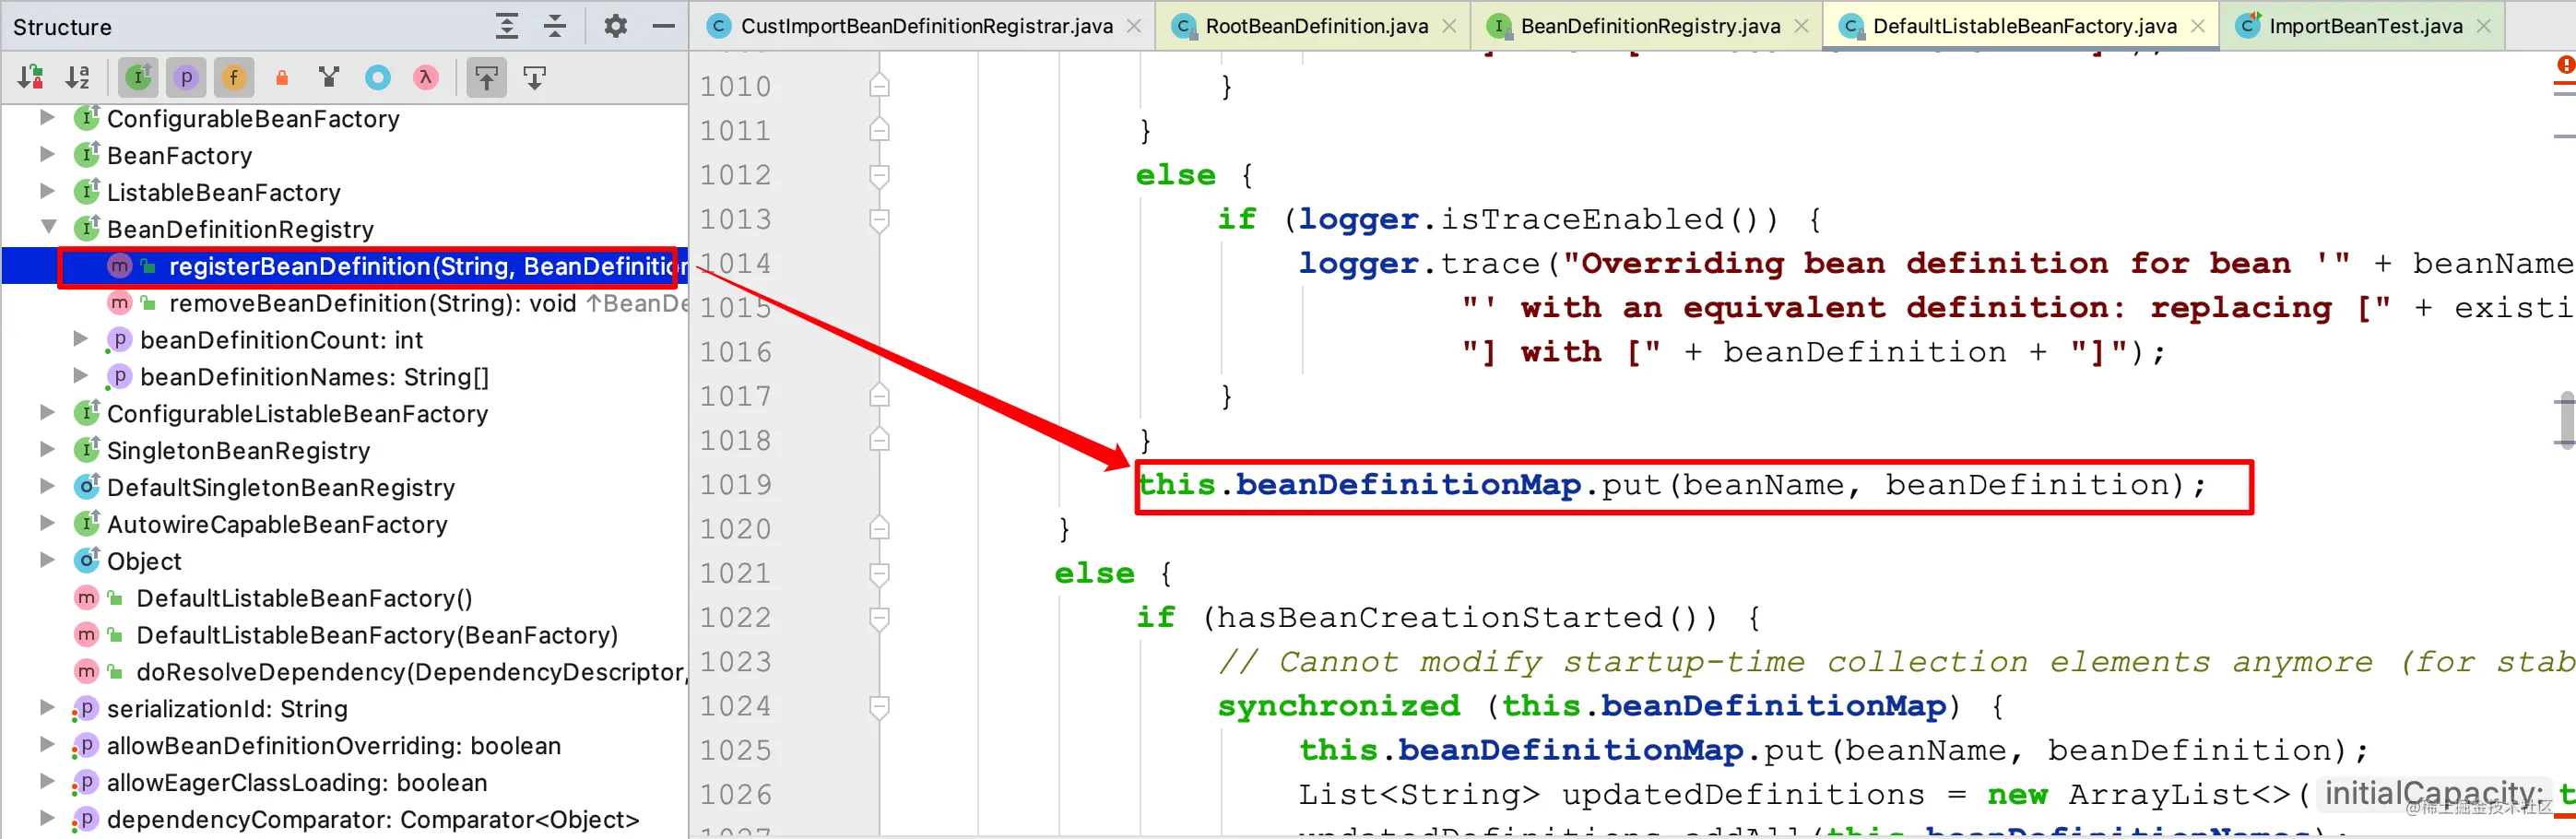Screen dimensions: 2576x839
Task: Expand serializationId property
Action: click(47, 708)
